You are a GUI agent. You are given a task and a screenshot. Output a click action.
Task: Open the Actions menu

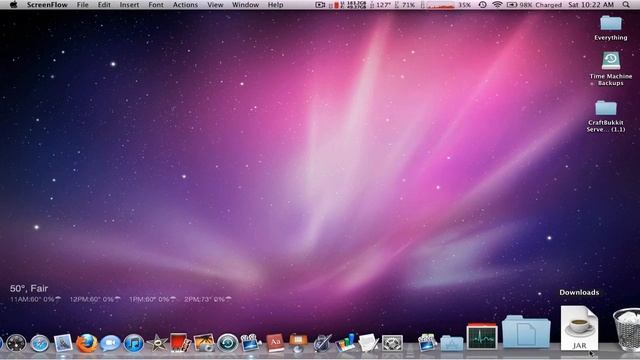pyautogui.click(x=185, y=5)
